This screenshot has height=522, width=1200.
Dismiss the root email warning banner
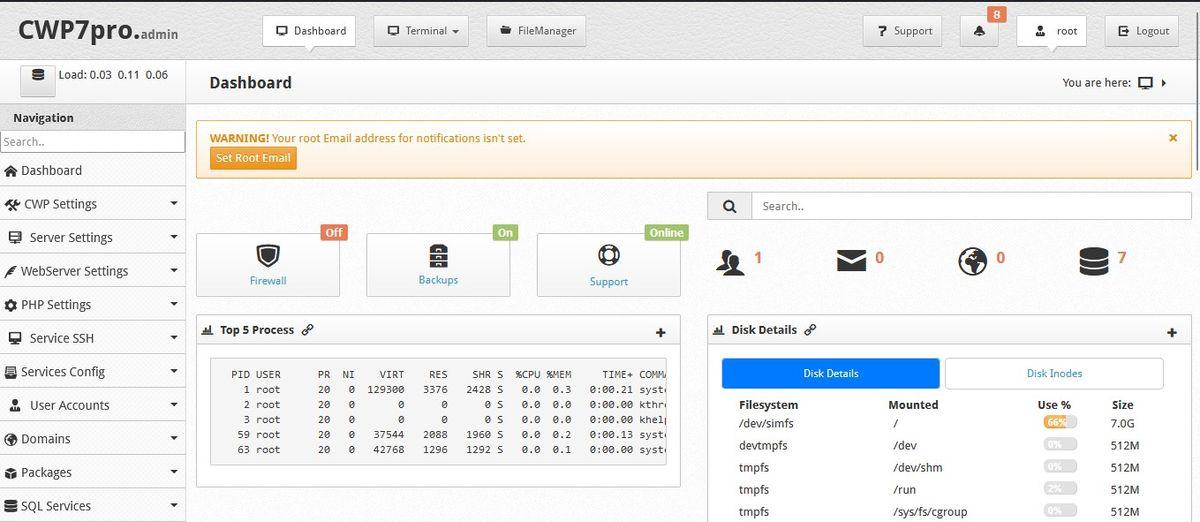(1173, 138)
